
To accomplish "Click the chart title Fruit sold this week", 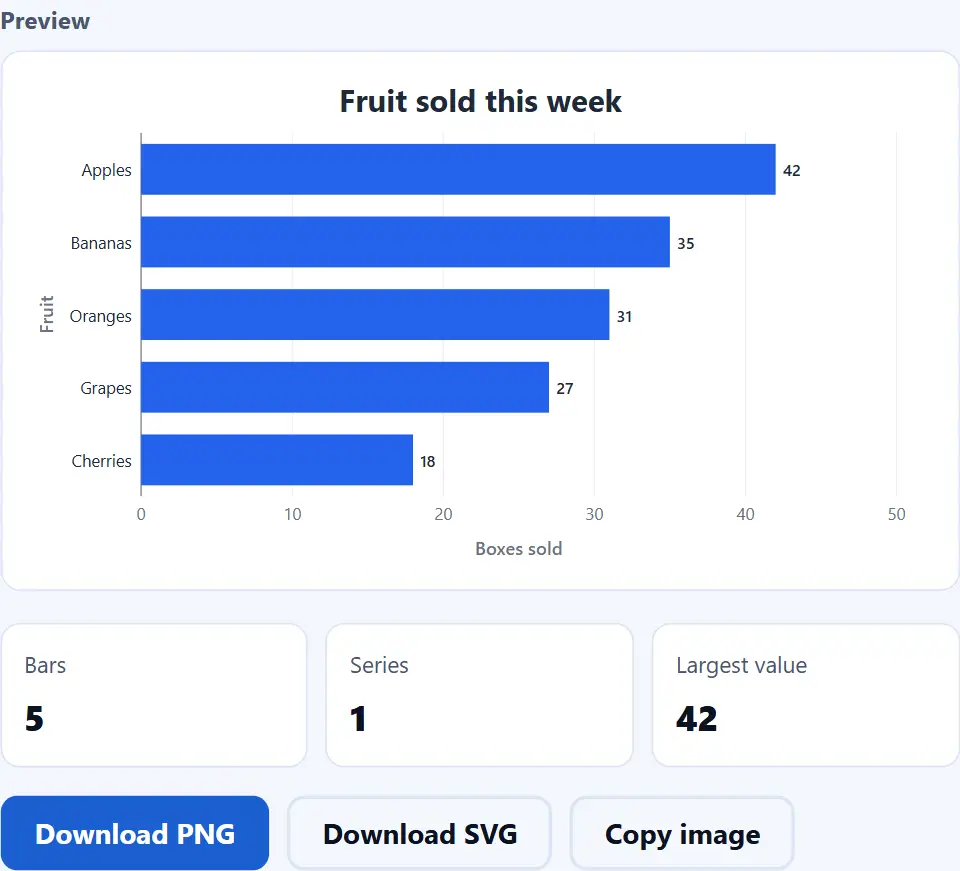I will point(481,102).
